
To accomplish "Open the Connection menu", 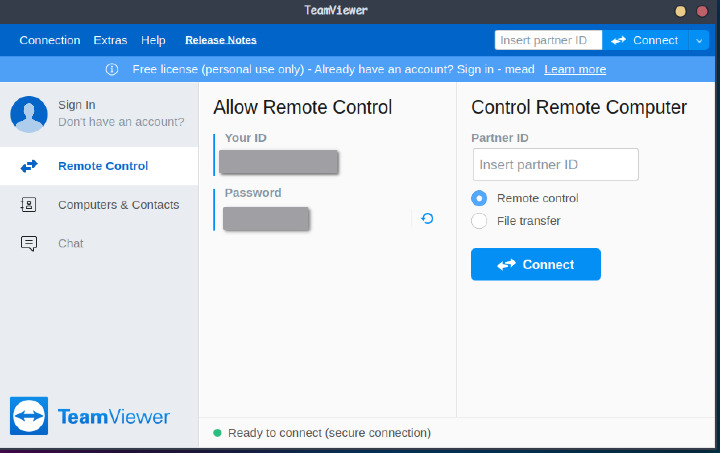I will click(x=50, y=40).
